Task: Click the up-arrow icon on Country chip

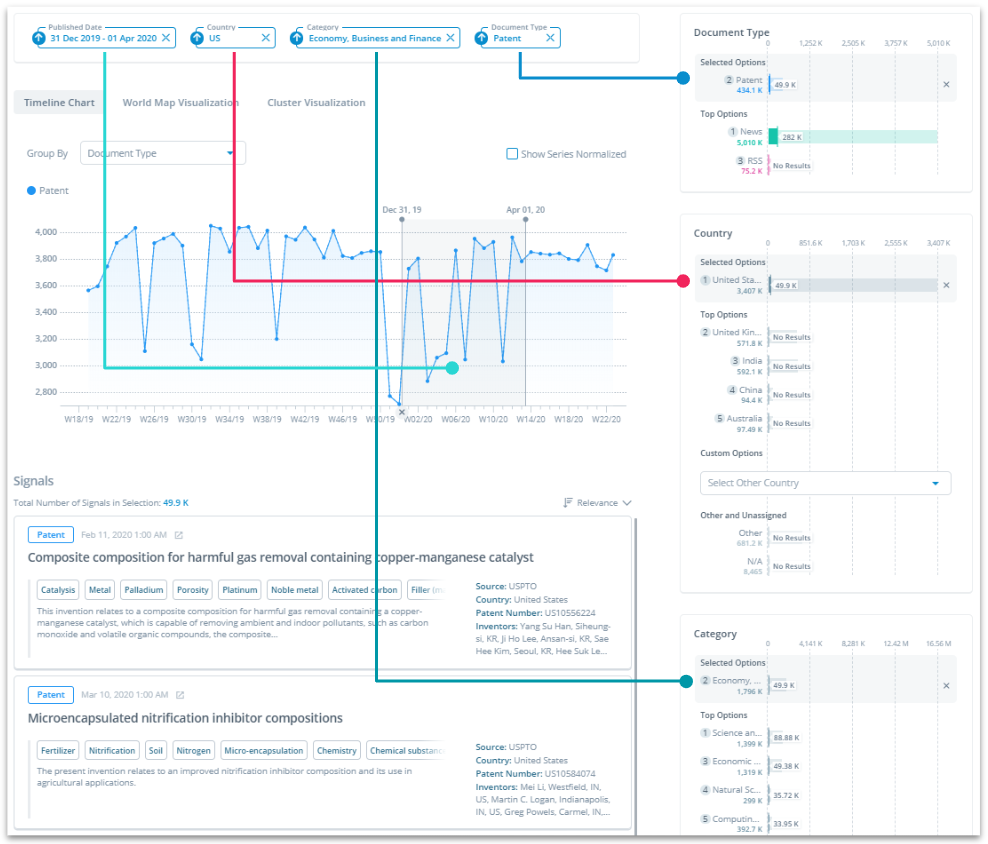Action: pyautogui.click(x=197, y=38)
